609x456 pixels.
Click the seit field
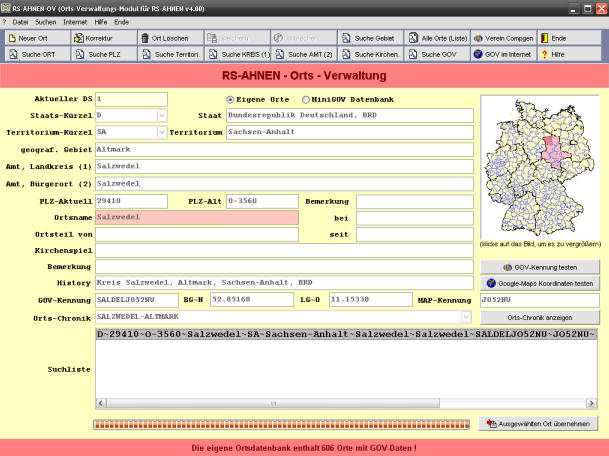coord(415,234)
